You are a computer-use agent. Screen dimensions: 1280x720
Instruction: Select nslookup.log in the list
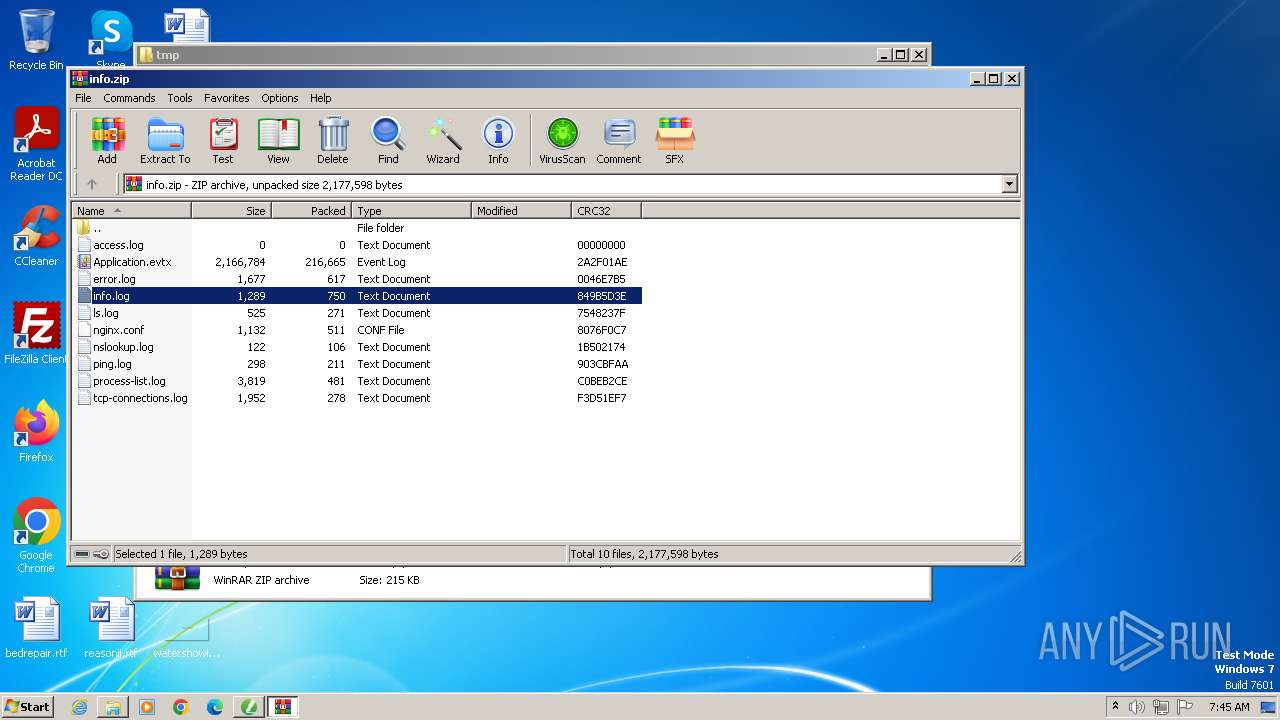pos(357,347)
